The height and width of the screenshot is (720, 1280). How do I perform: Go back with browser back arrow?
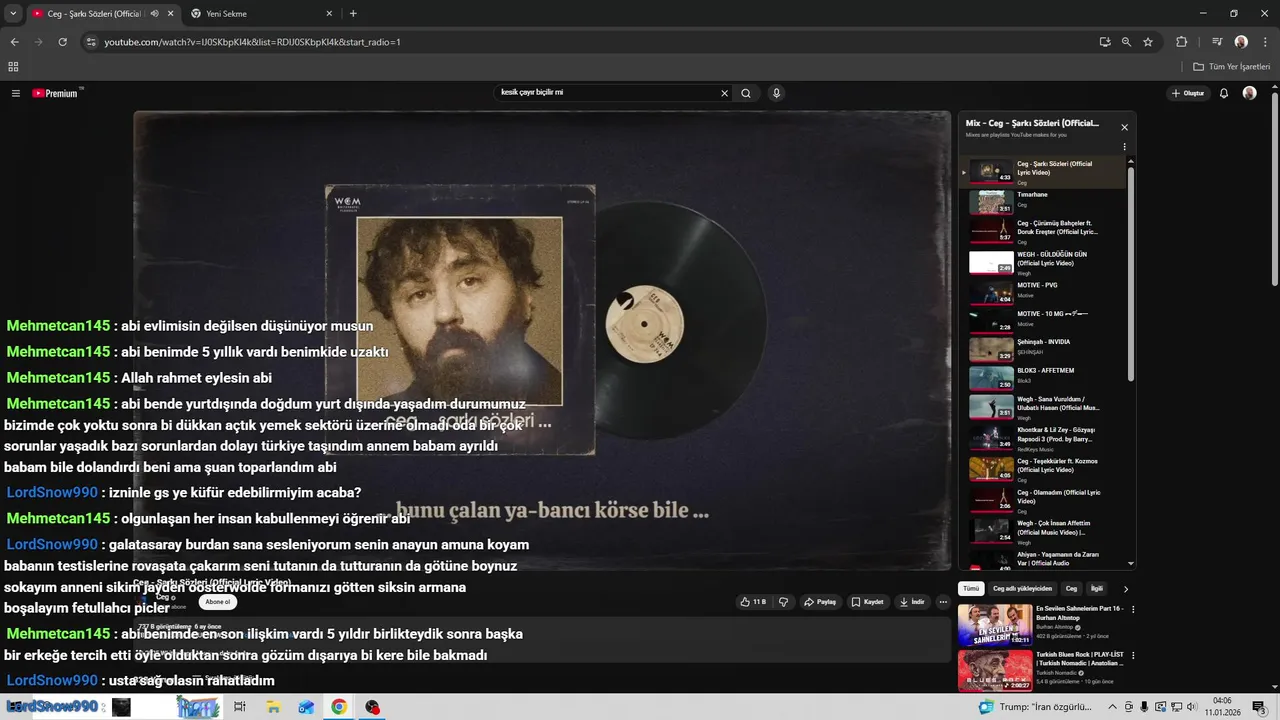[14, 42]
